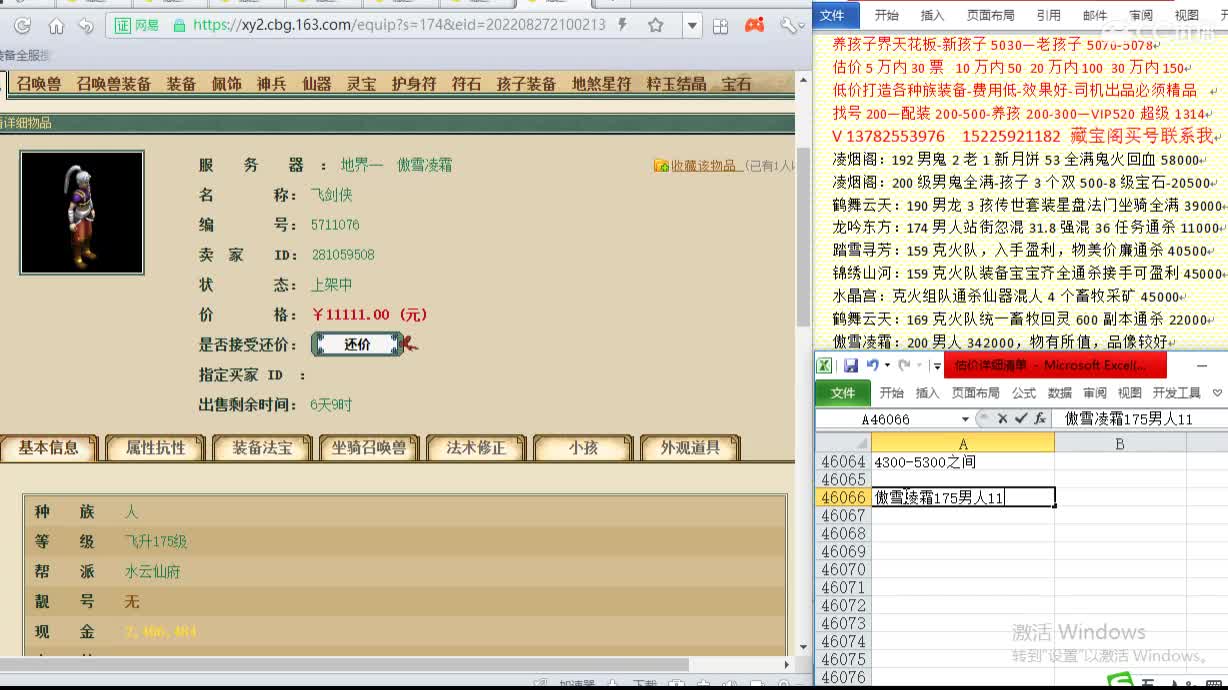The image size is (1228, 690).
Task: Click the red game controller icon
Action: pyautogui.click(x=755, y=25)
